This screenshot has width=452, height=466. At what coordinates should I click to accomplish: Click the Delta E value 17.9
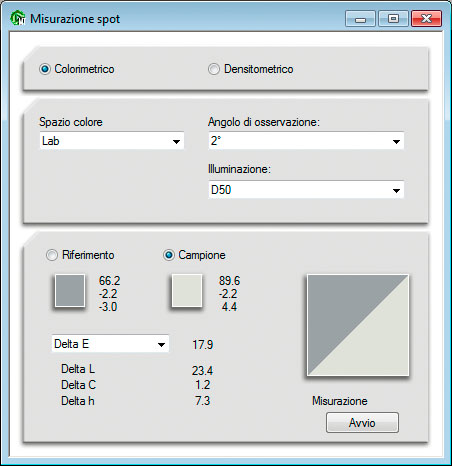coord(202,344)
